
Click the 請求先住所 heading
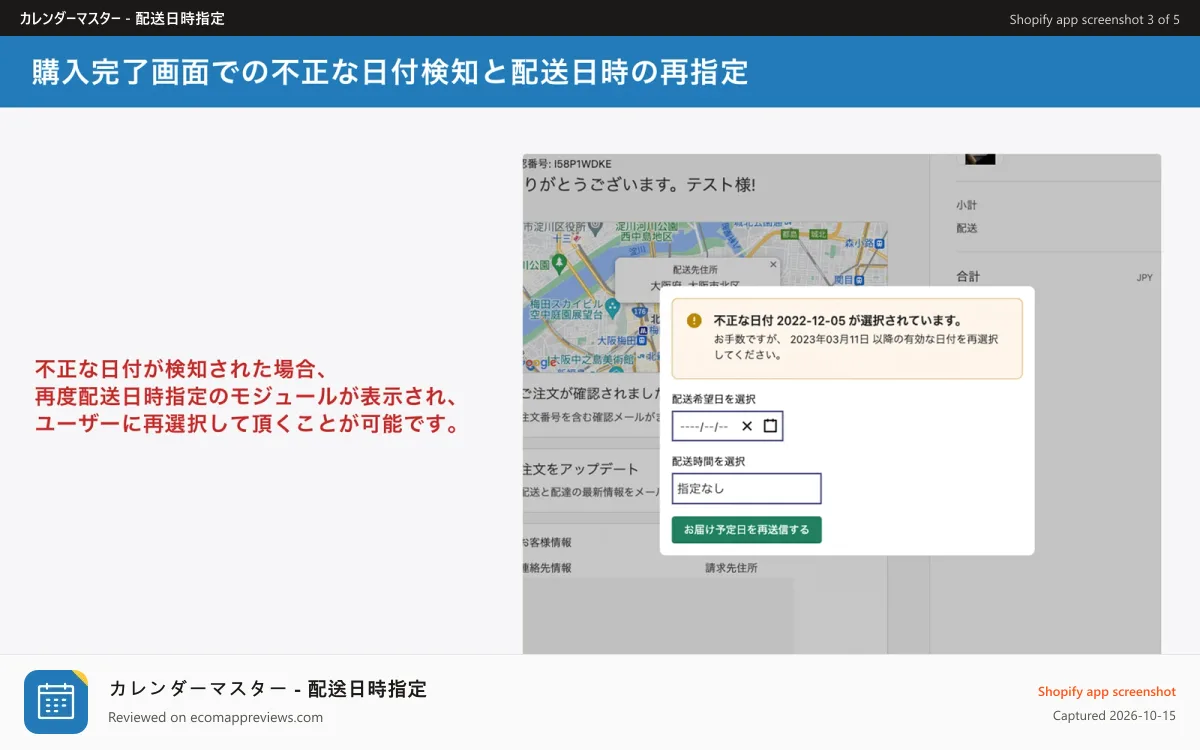[731, 567]
